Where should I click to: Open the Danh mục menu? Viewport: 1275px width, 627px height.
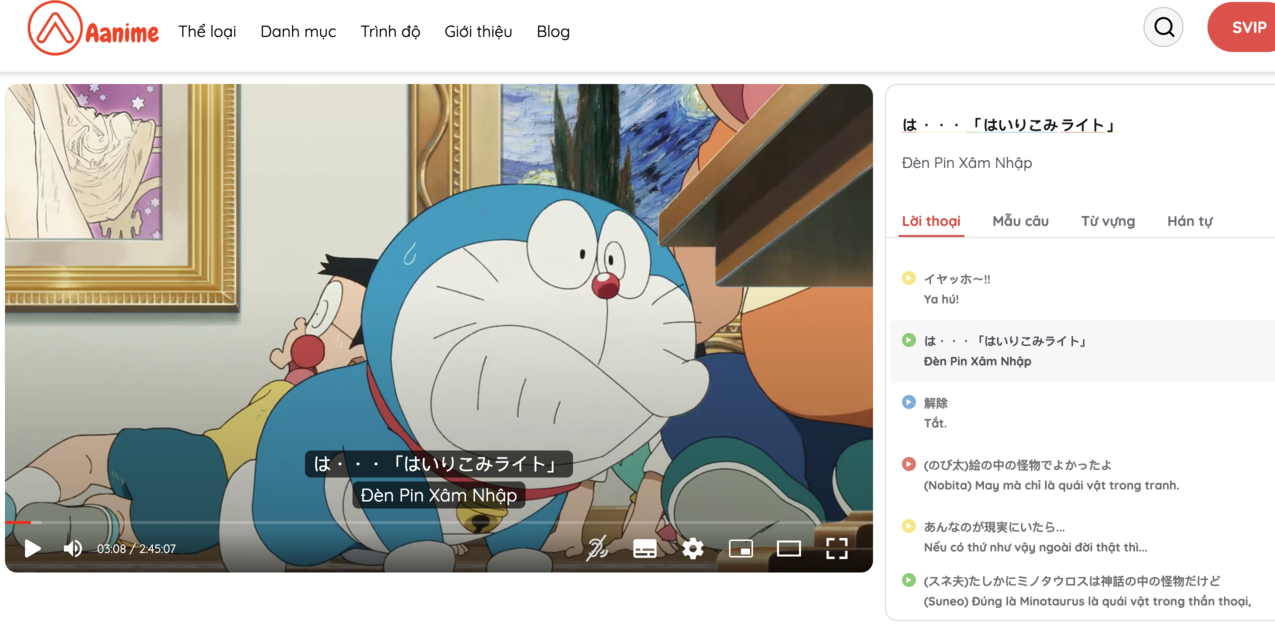[x=298, y=31]
